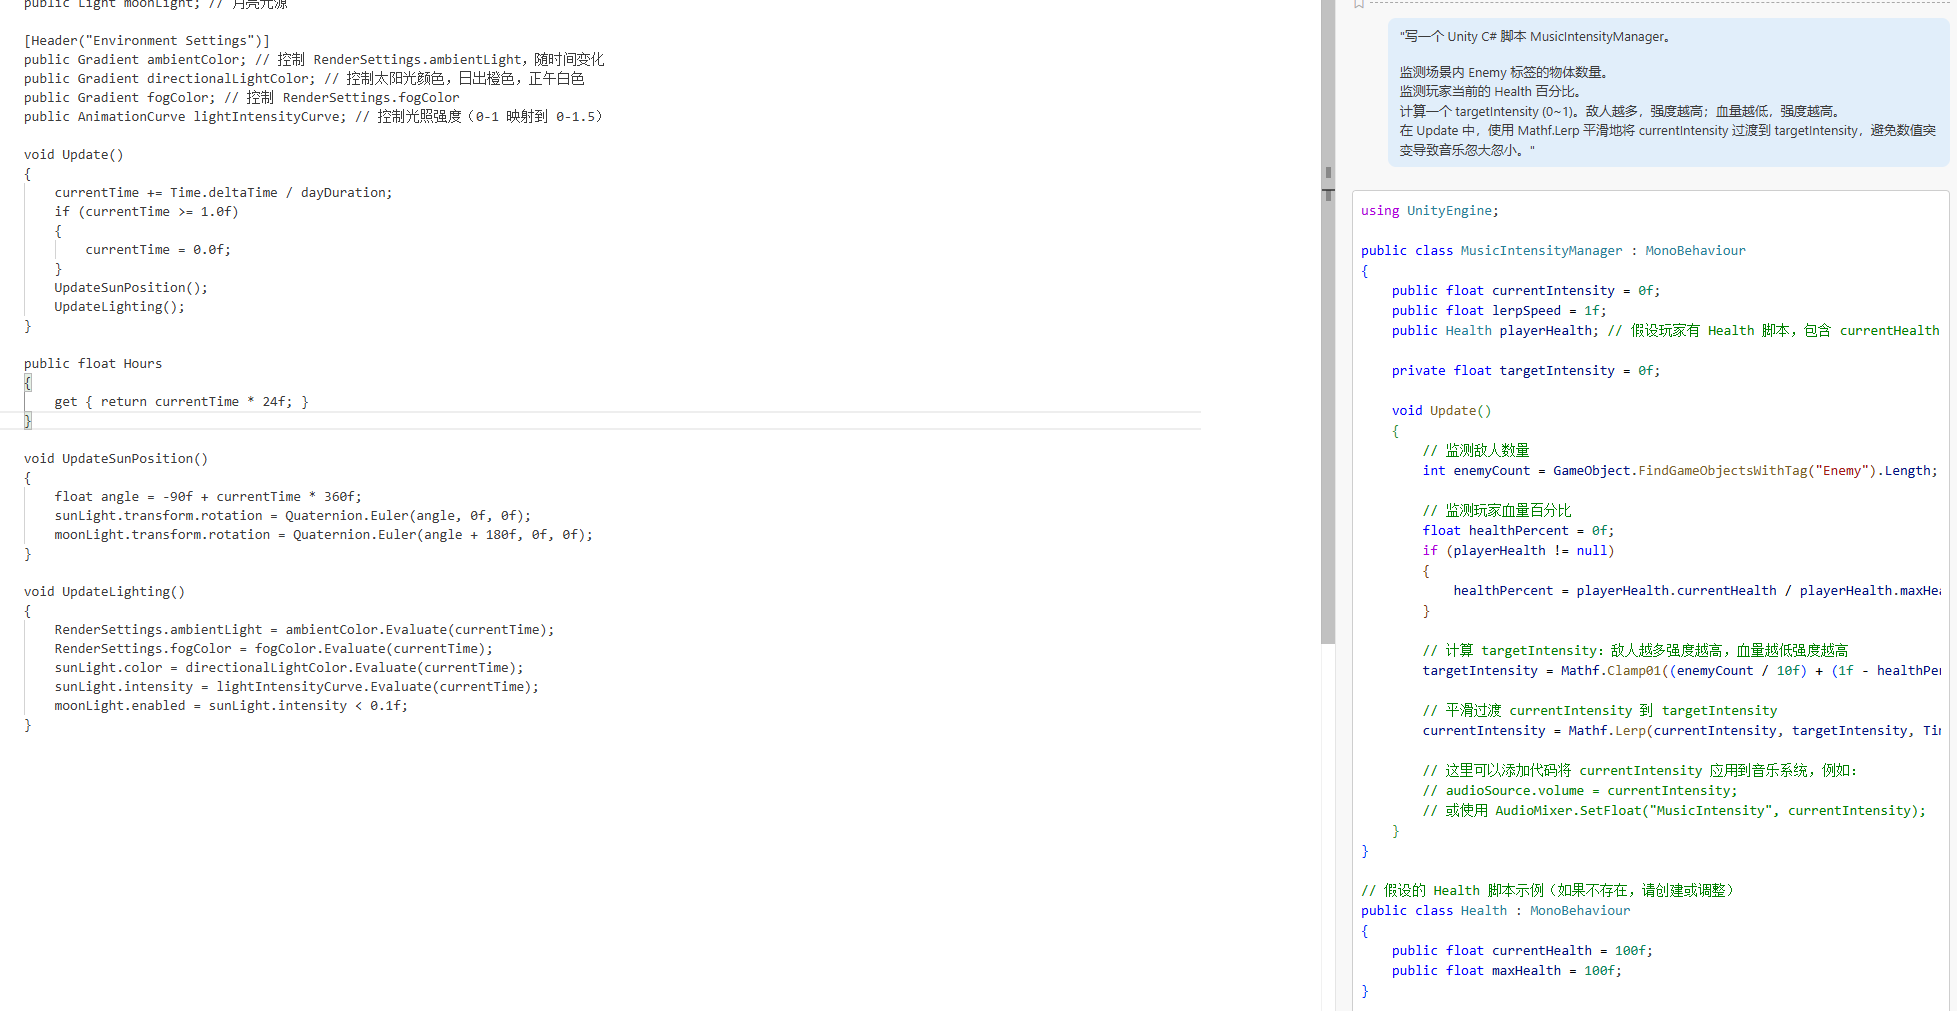The image size is (1957, 1011).
Task: Click the MusicIntensityManager class name in code block
Action: (x=1541, y=251)
